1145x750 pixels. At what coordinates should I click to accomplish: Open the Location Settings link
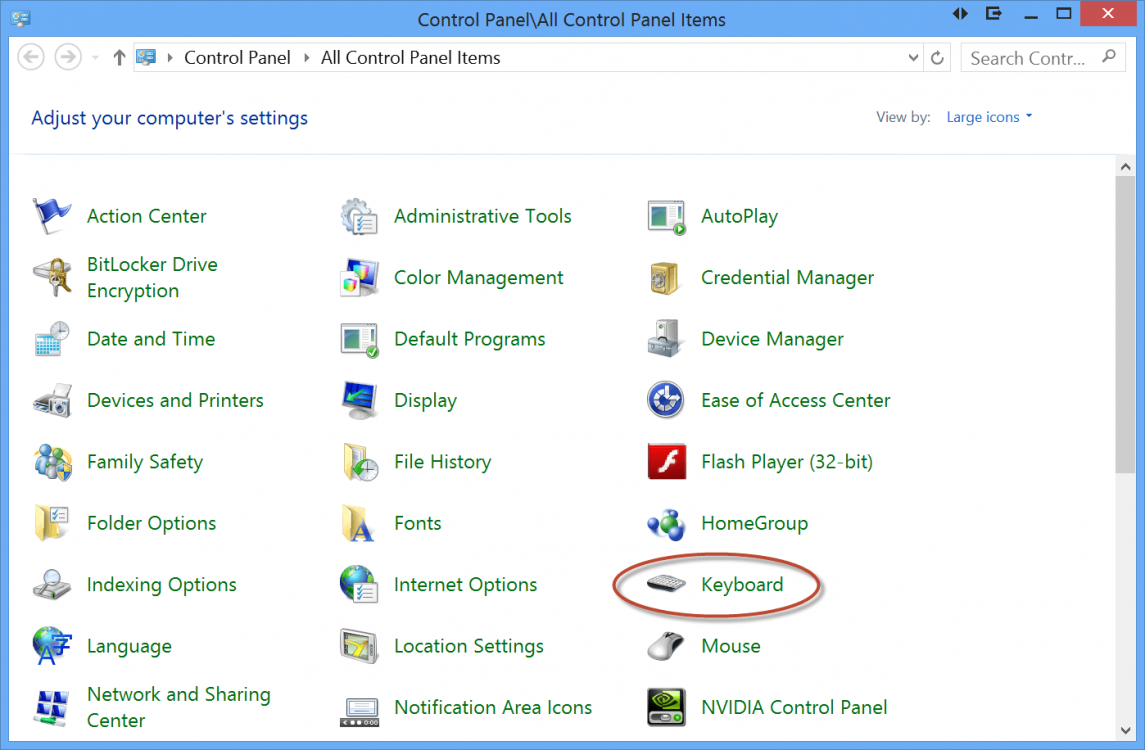pos(469,646)
